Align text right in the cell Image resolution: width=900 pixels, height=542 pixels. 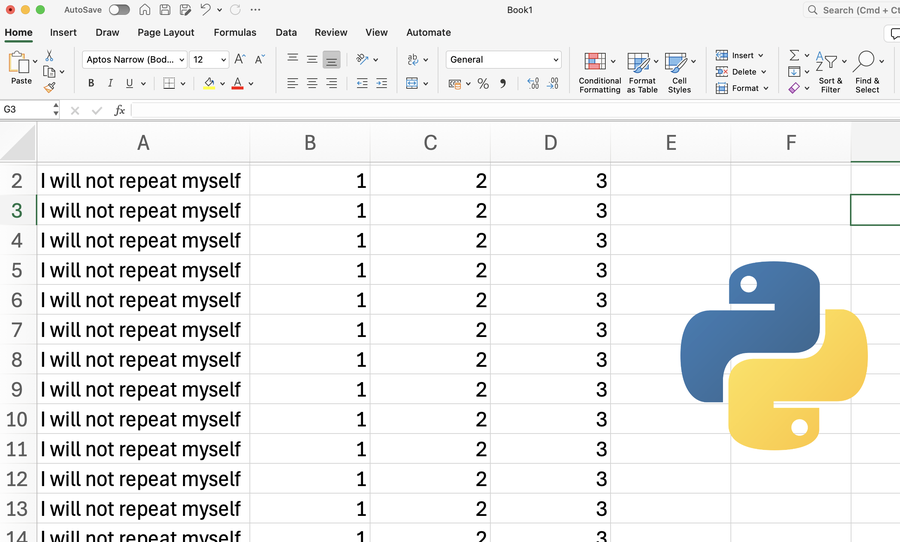coord(332,83)
